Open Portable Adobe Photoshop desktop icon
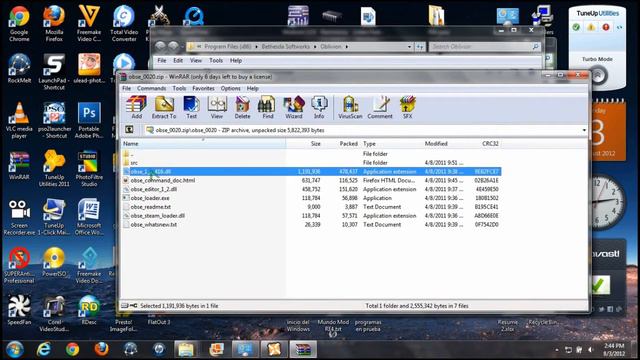Viewport: 640px width, 360px height. 89,120
